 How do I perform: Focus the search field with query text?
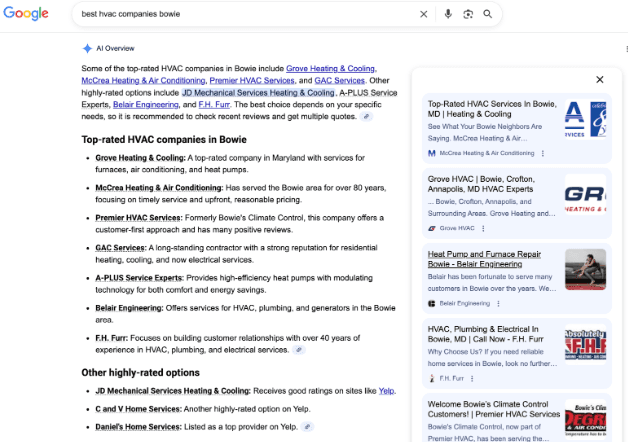pos(240,14)
